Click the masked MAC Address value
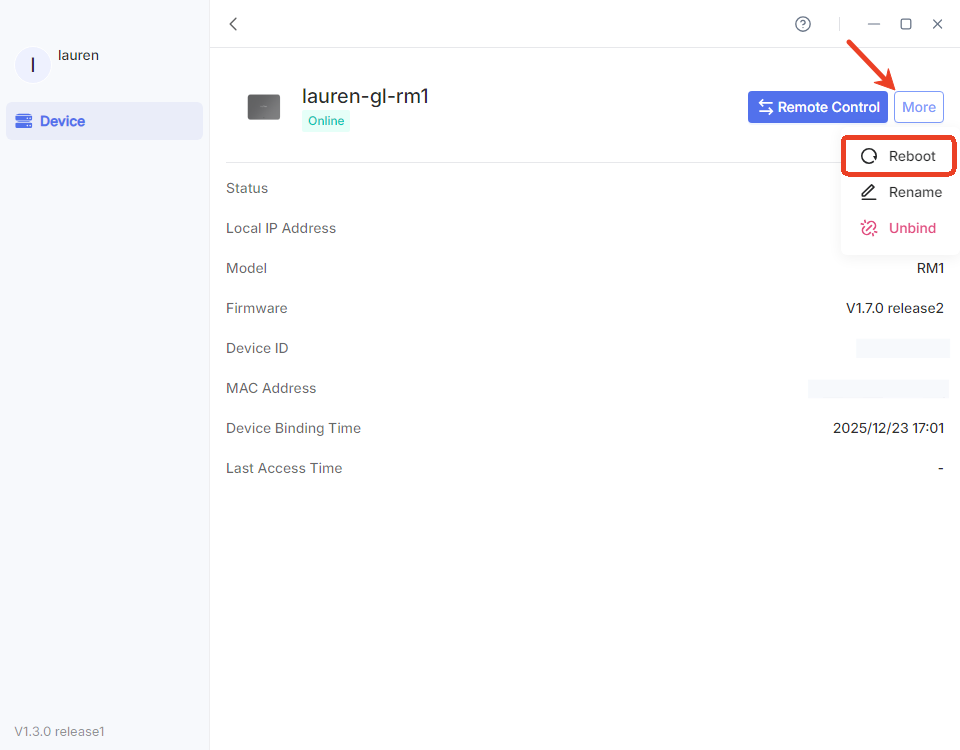Screen dimensions: 960x750 click(877, 388)
